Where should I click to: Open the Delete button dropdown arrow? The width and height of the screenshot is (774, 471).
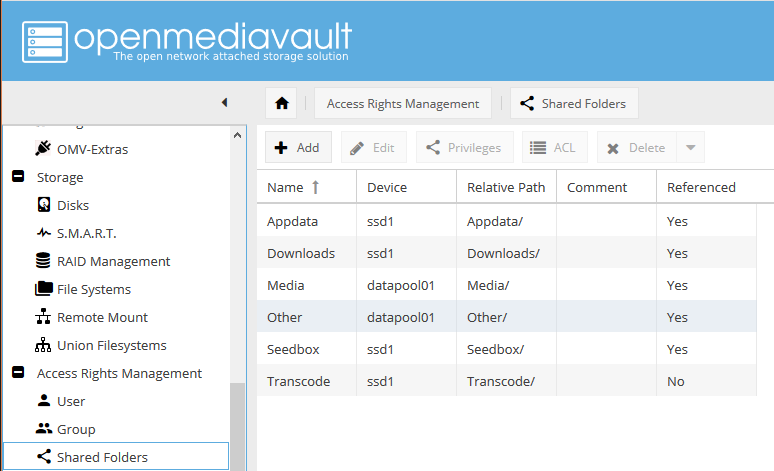(690, 147)
